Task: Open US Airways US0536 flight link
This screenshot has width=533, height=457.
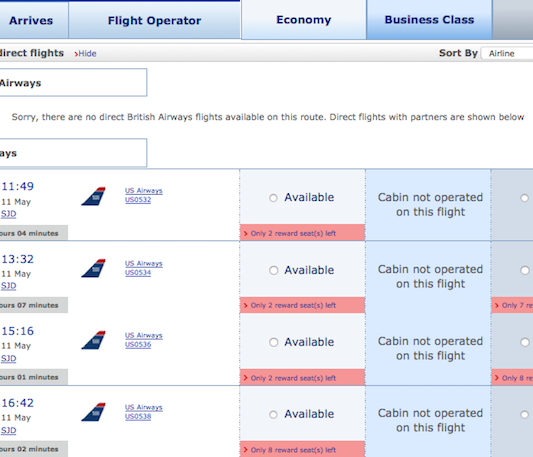Action: click(143, 340)
